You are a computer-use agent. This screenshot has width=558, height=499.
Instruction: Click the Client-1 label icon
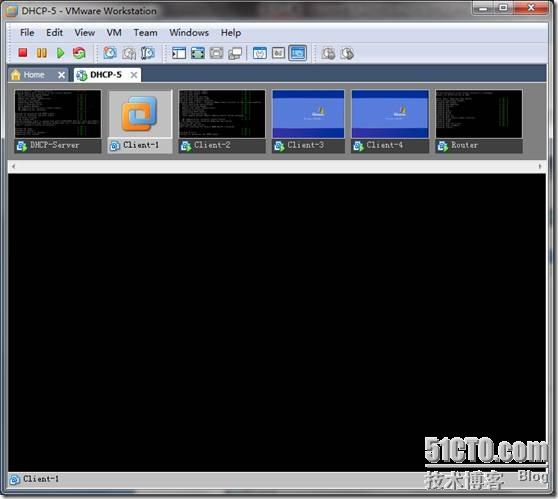tap(115, 146)
